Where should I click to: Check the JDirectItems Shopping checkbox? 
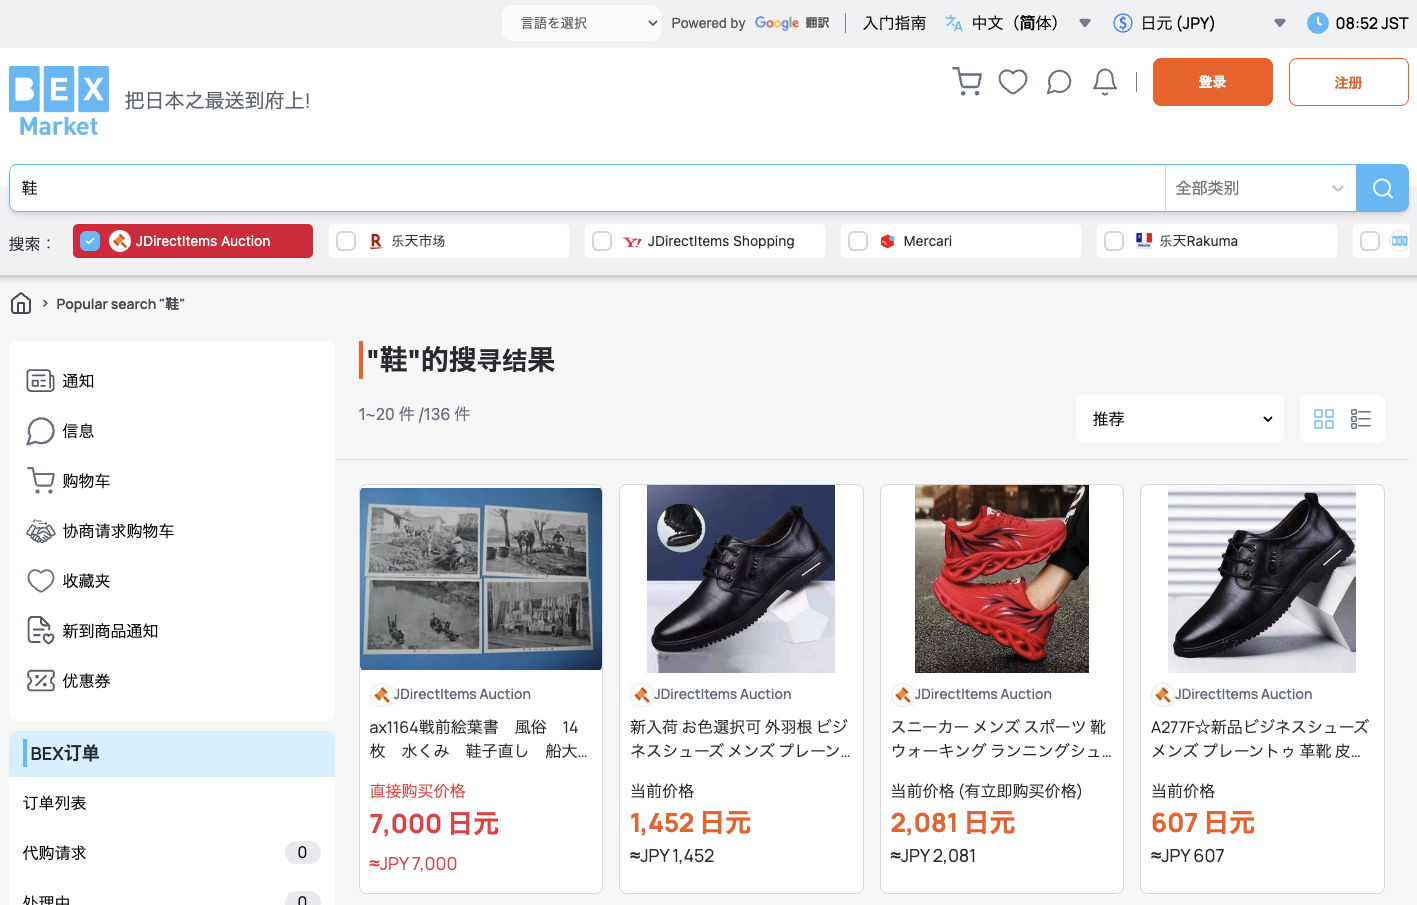pyautogui.click(x=602, y=241)
